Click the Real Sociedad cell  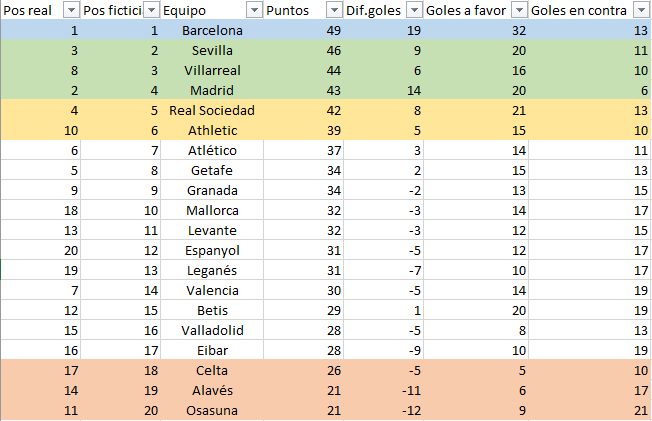[212, 110]
